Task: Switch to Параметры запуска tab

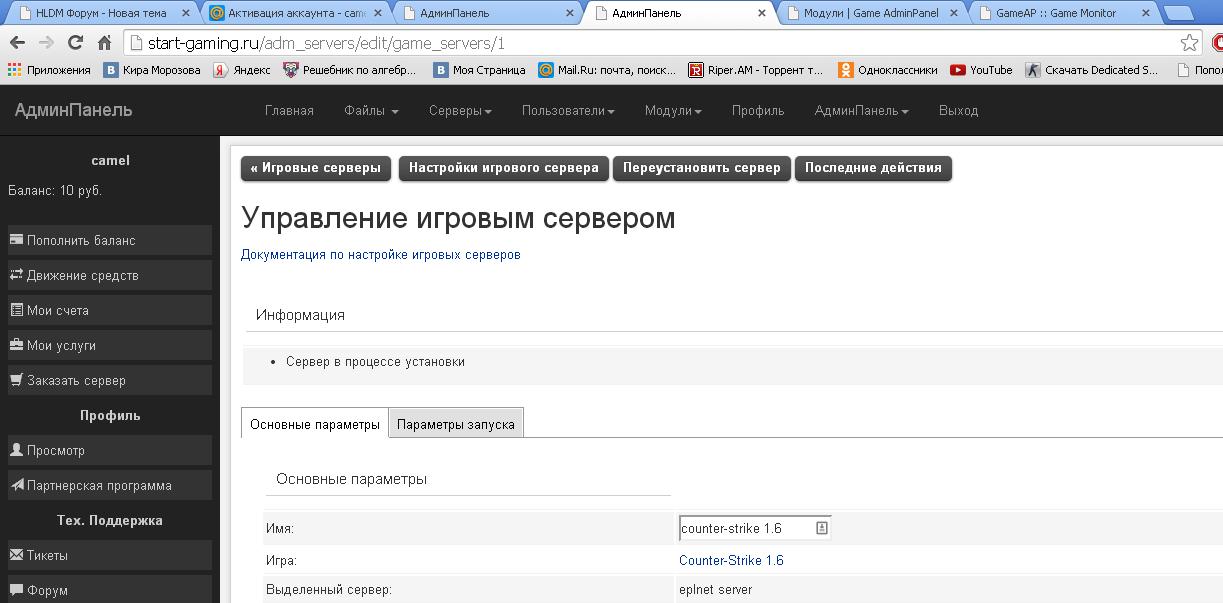Action: pos(455,424)
